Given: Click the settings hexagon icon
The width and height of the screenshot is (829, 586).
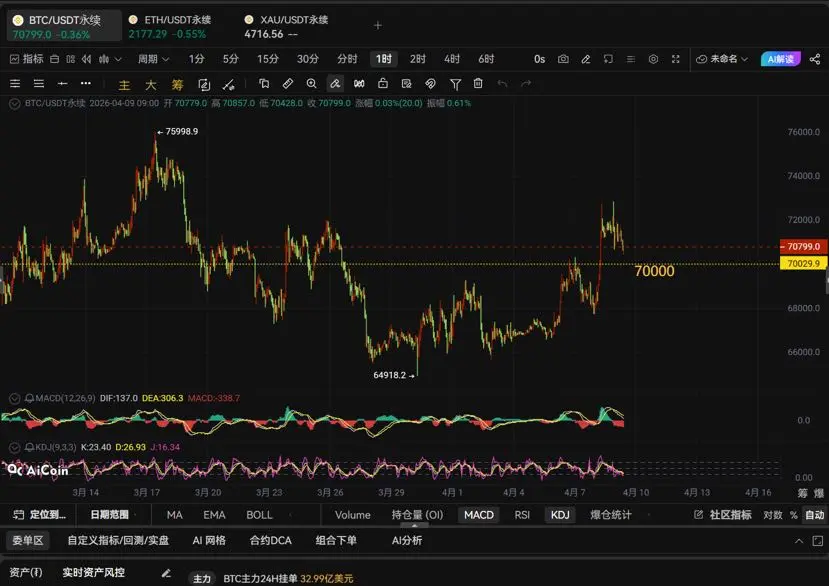Looking at the screenshot, I should point(653,59).
